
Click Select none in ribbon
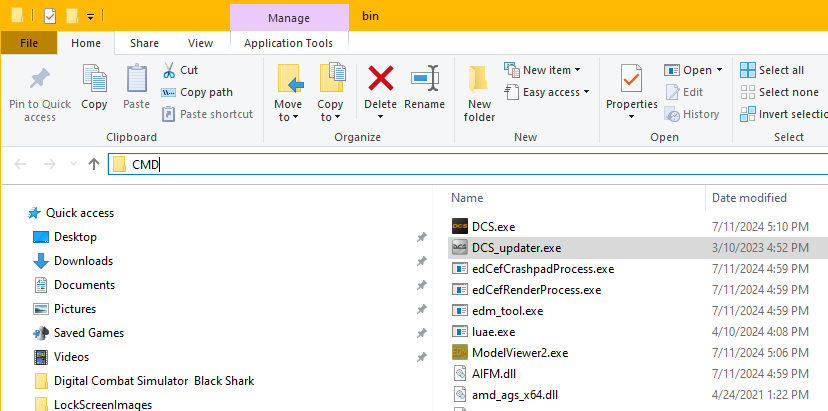(x=779, y=92)
